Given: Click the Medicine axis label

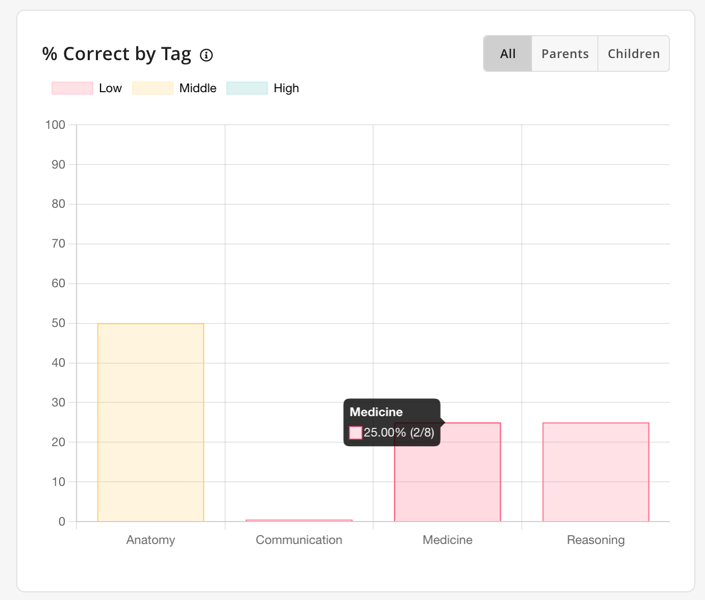Looking at the screenshot, I should (x=447, y=540).
